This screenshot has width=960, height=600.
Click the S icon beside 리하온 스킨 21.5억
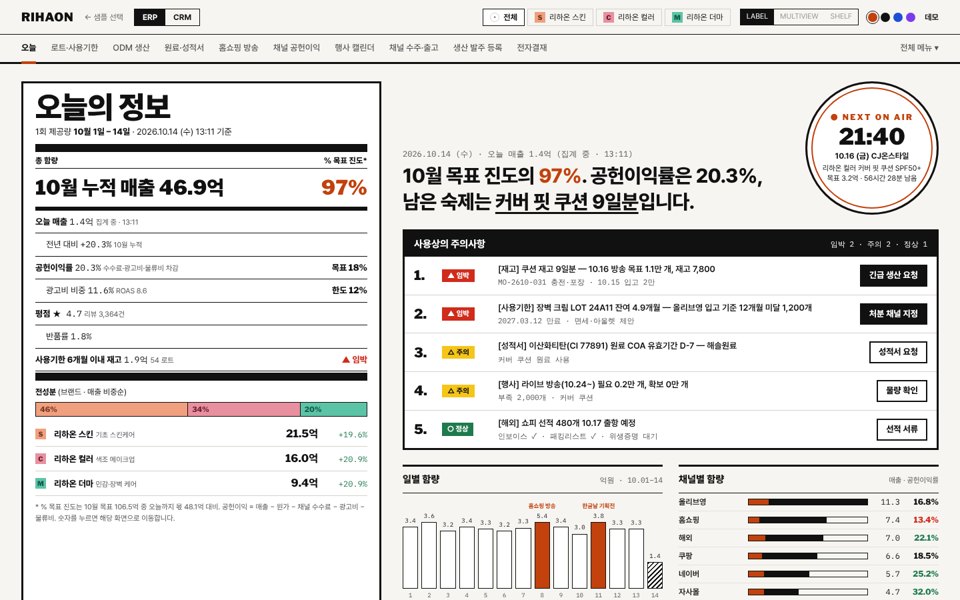(40, 434)
